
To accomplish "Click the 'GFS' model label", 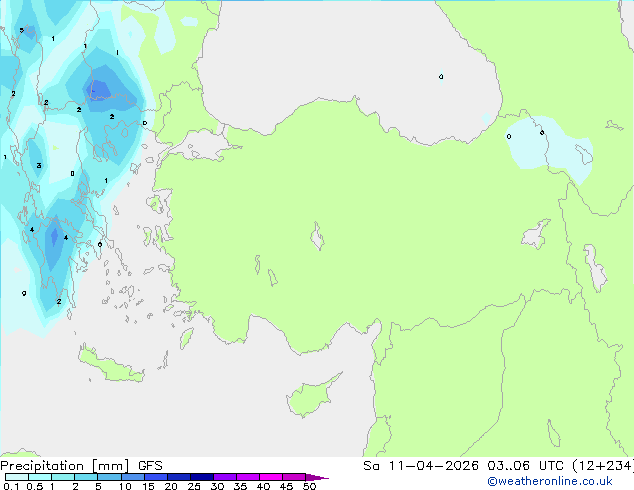I will tap(150, 466).
